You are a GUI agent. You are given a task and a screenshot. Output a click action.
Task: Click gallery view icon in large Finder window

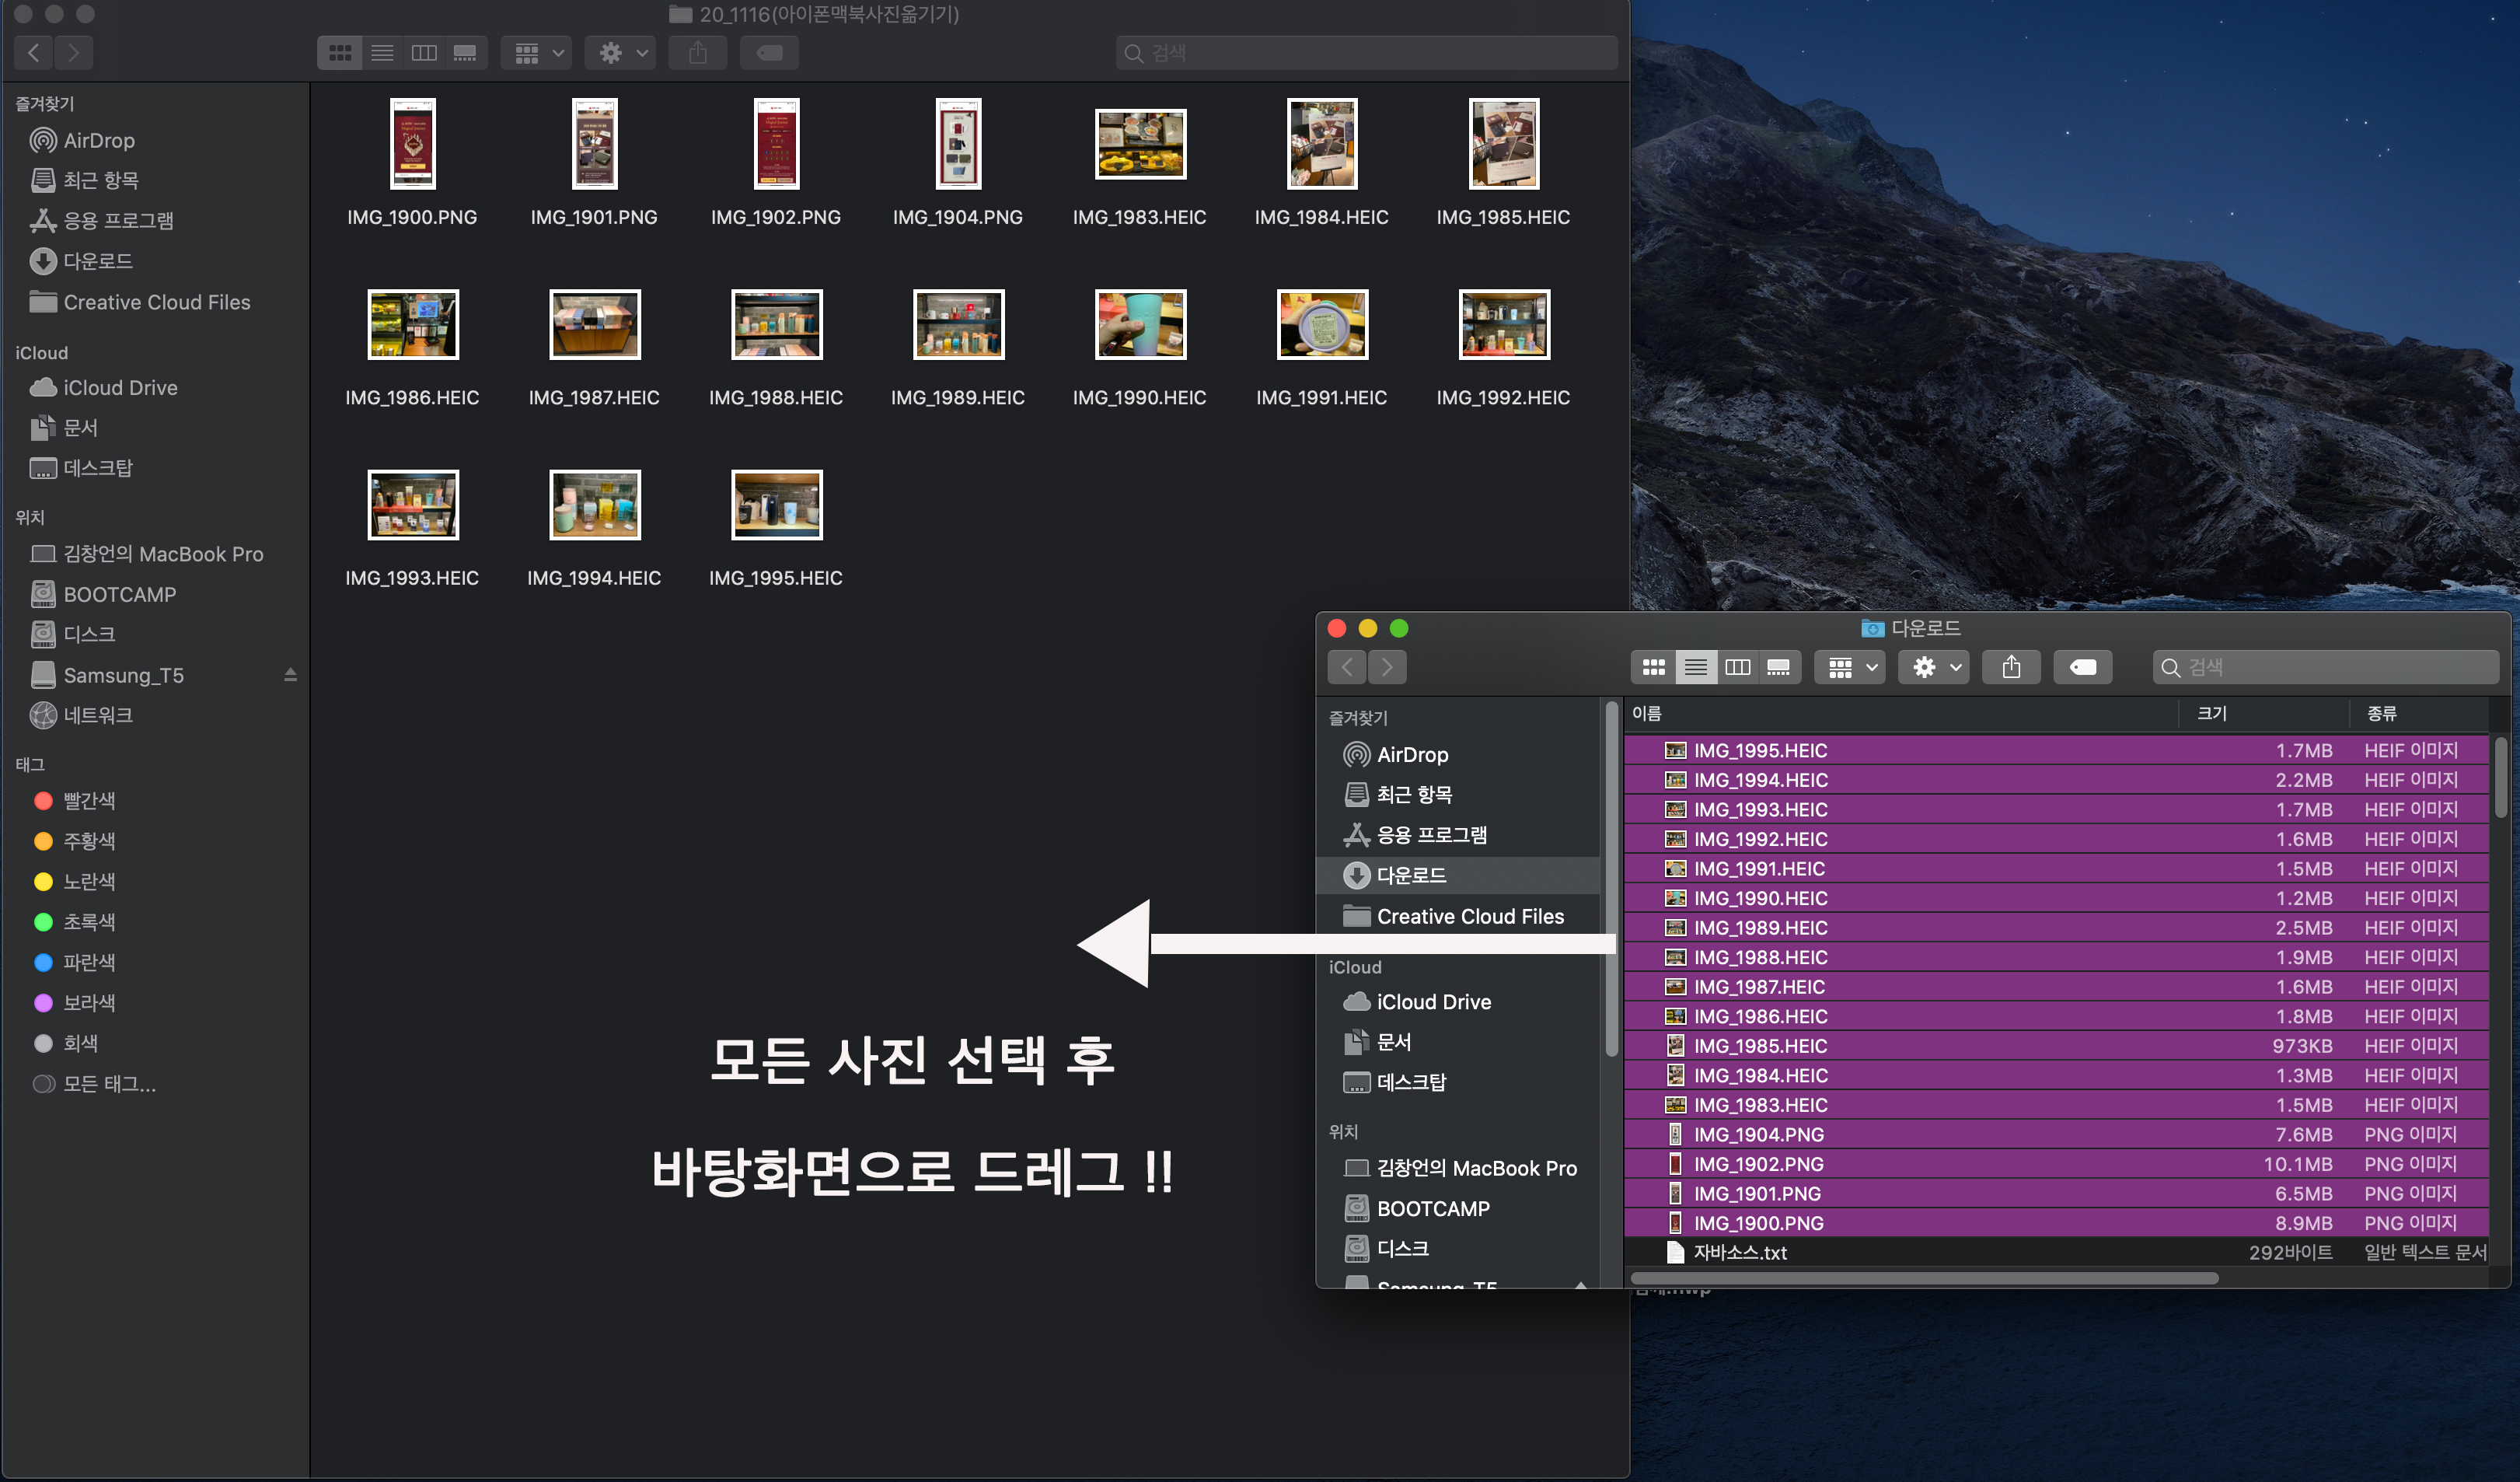465,53
